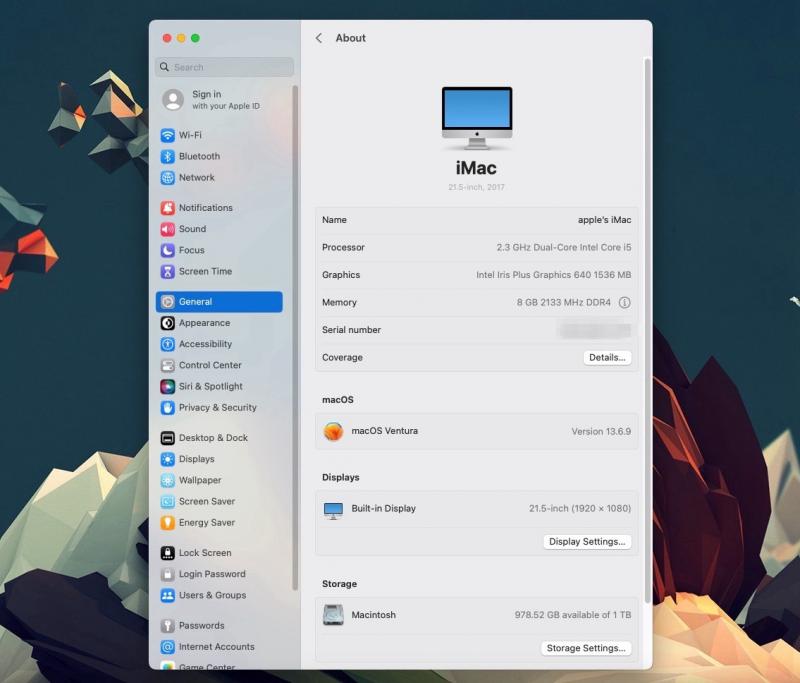Click the Sound speaker icon
The height and width of the screenshot is (683, 800).
(x=167, y=229)
